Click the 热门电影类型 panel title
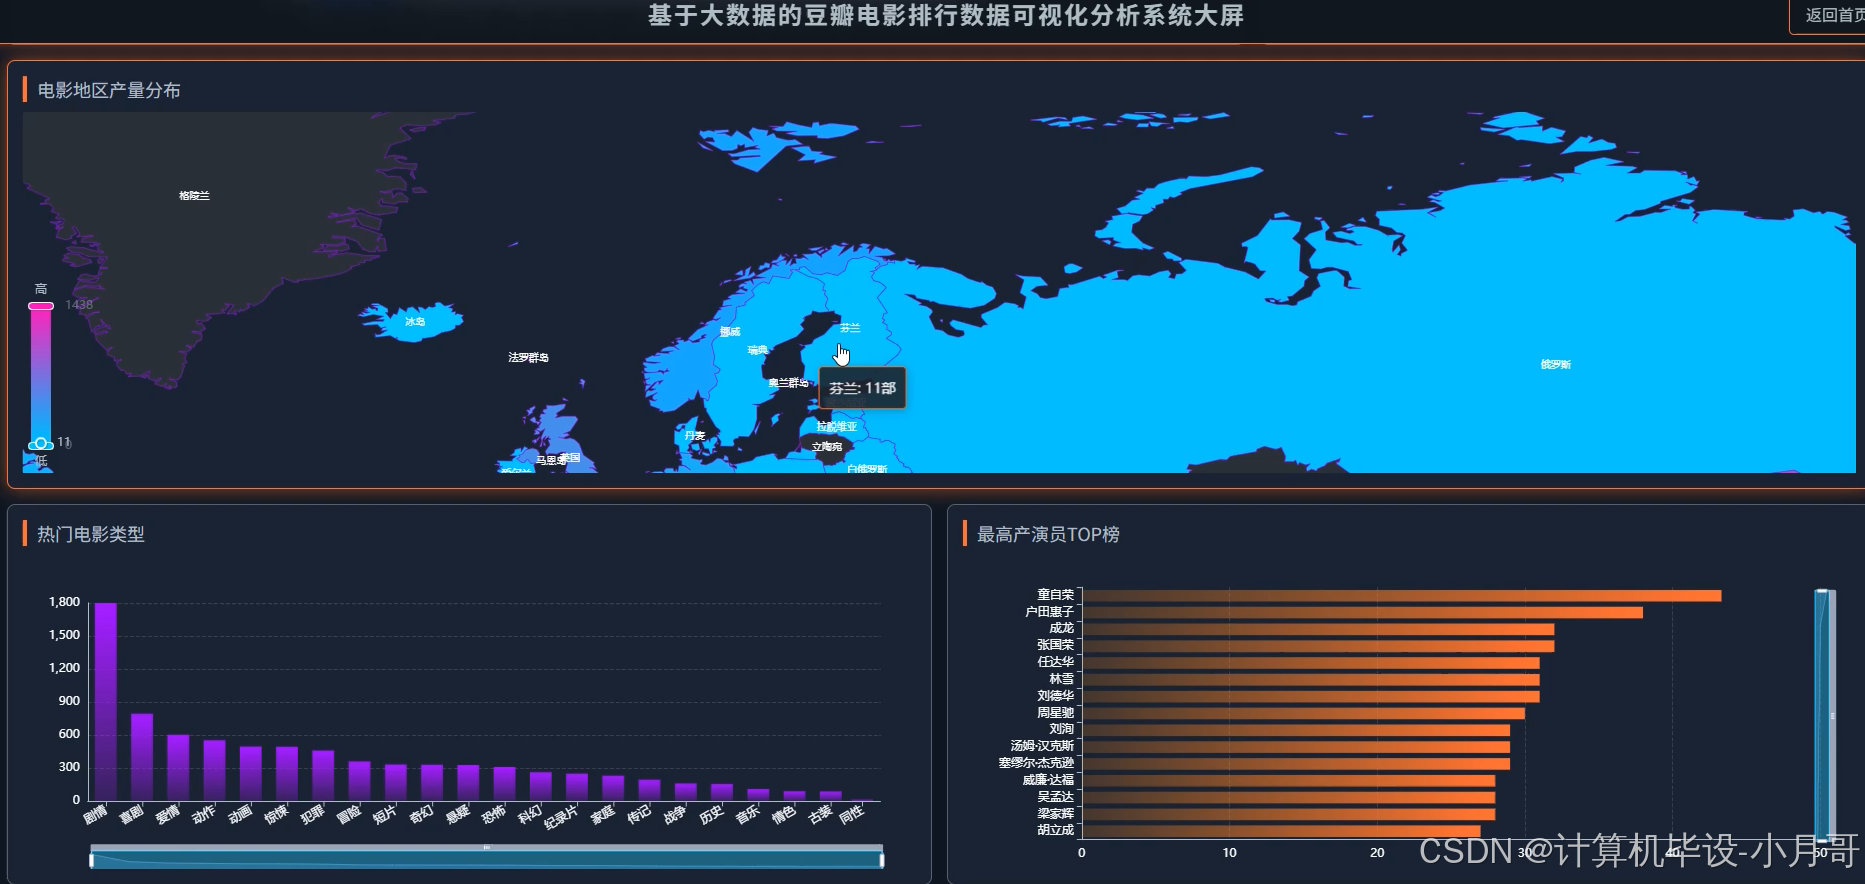This screenshot has height=884, width=1865. point(91,534)
